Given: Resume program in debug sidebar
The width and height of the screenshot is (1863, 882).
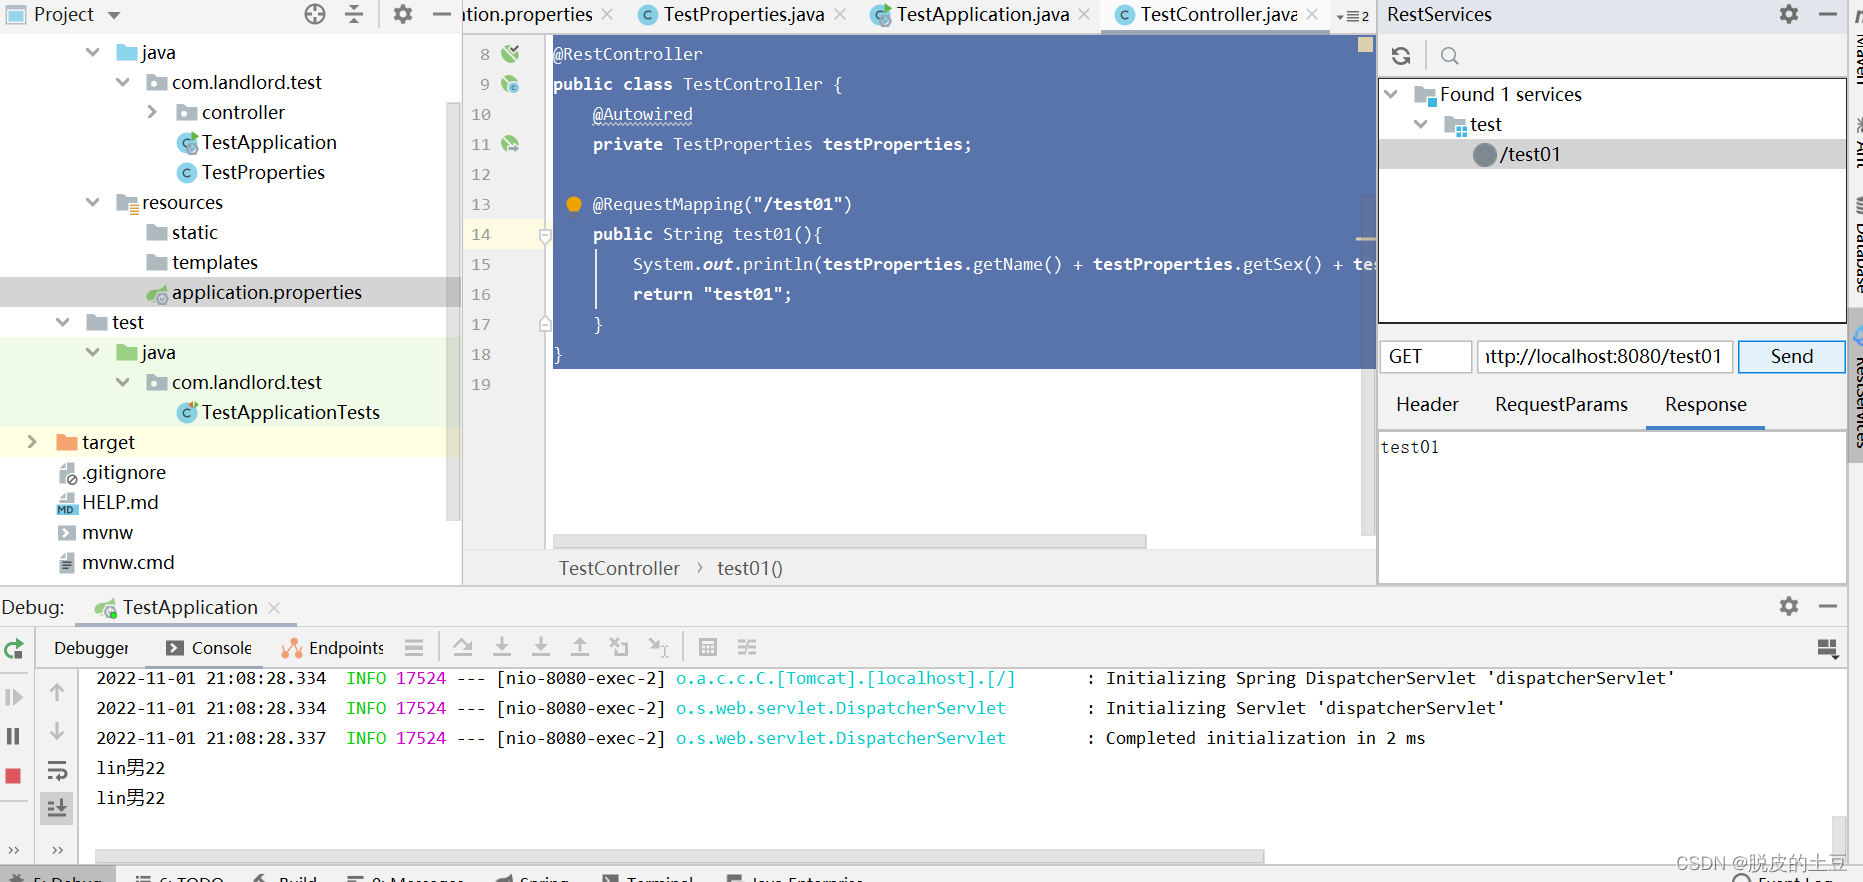Looking at the screenshot, I should [14, 697].
